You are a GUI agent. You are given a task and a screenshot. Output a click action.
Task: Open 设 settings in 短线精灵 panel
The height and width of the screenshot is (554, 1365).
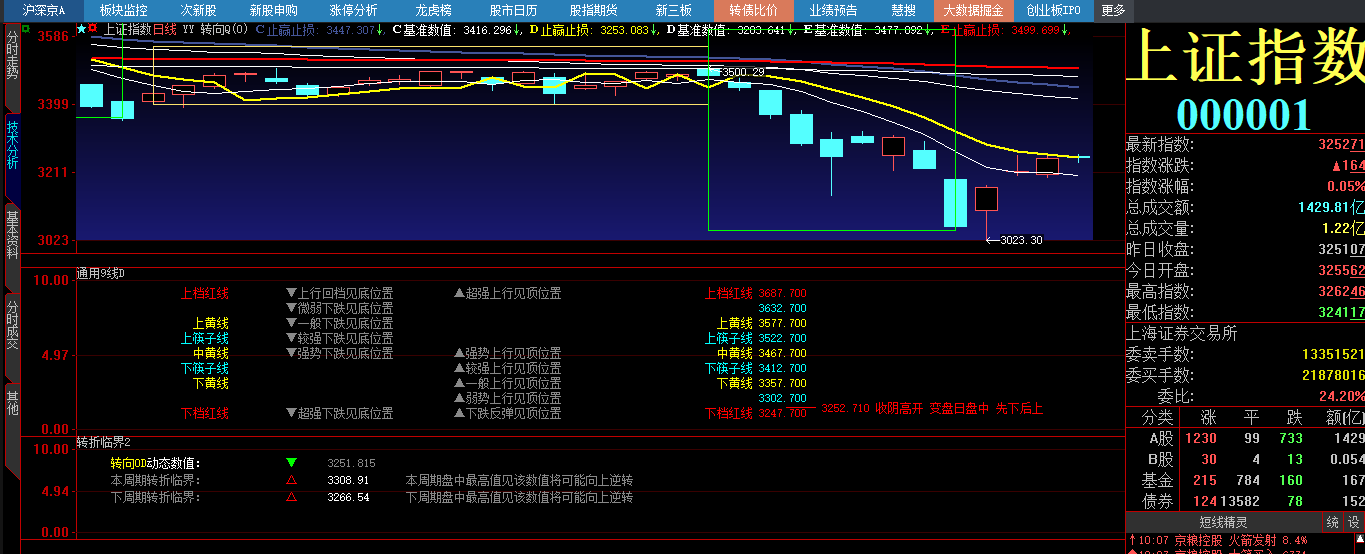point(1353,522)
